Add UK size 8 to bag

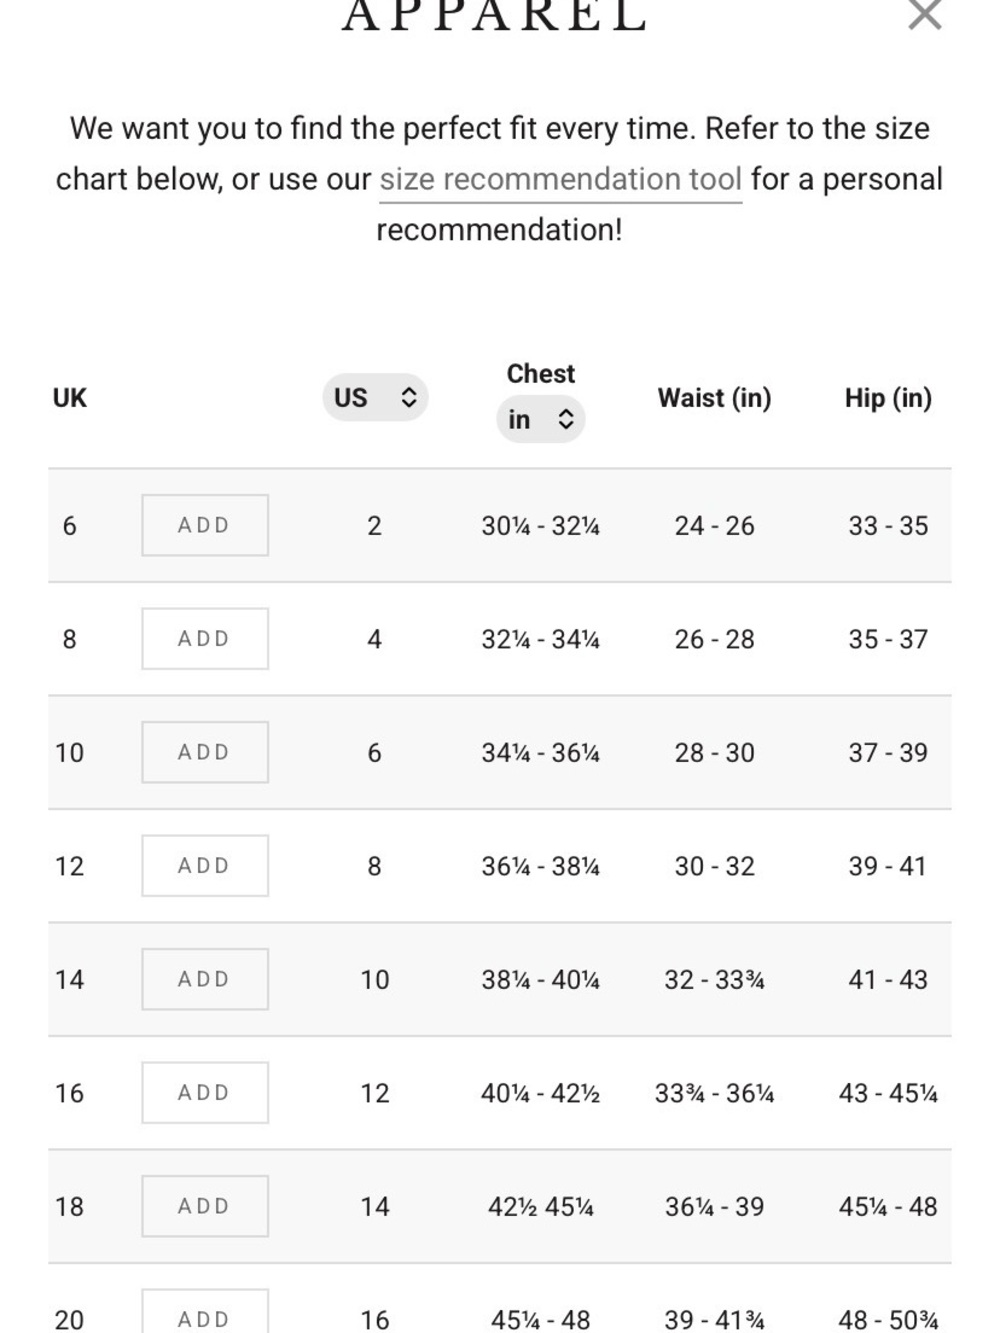205,639
